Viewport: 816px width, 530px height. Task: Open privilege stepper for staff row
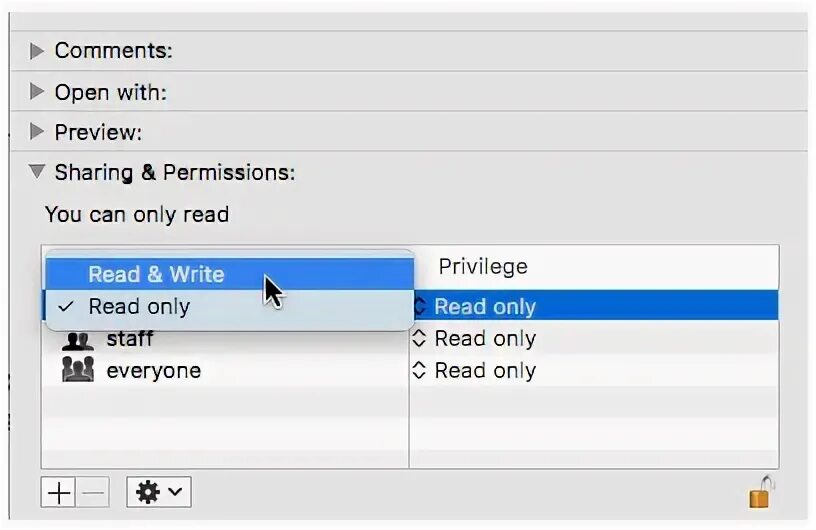pyautogui.click(x=419, y=339)
